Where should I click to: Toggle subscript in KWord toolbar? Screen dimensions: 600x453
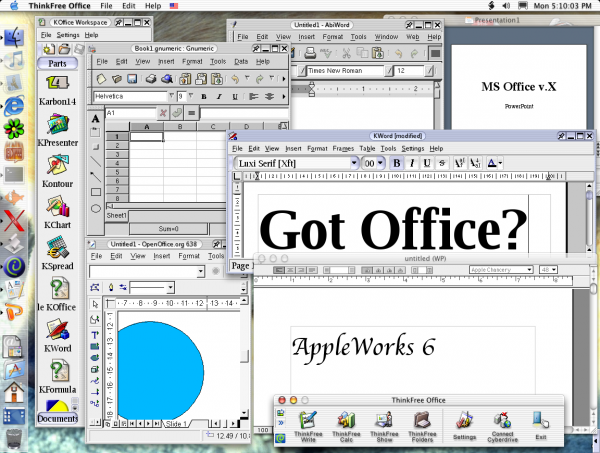pos(475,163)
